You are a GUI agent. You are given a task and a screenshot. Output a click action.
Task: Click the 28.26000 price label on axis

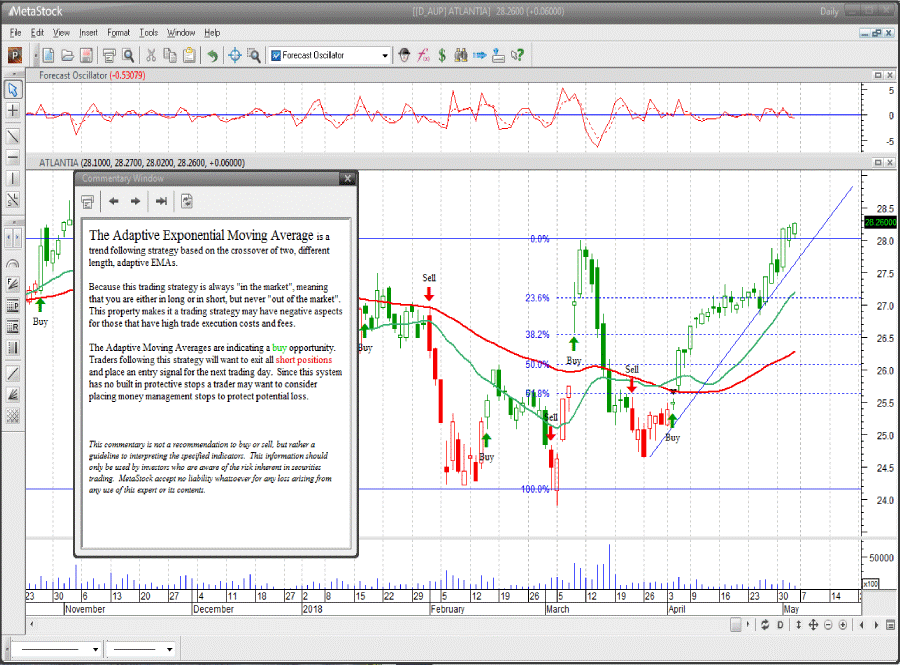880,222
